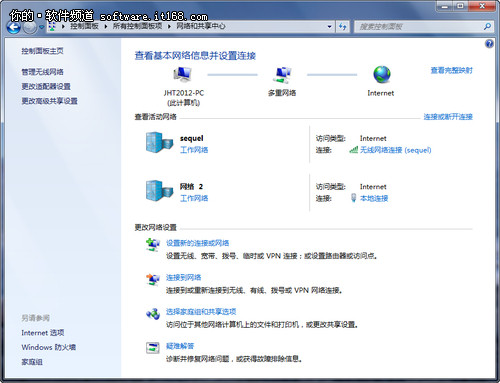Expand the arrow after 控制面板 breadcrumb
500x383 pixels.
click(106, 26)
